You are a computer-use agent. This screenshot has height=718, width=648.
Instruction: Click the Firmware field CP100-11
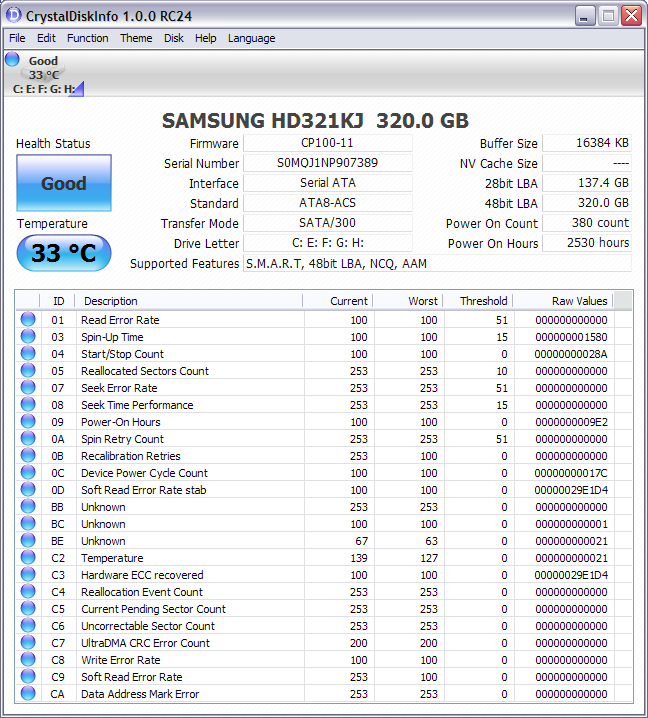(x=327, y=143)
